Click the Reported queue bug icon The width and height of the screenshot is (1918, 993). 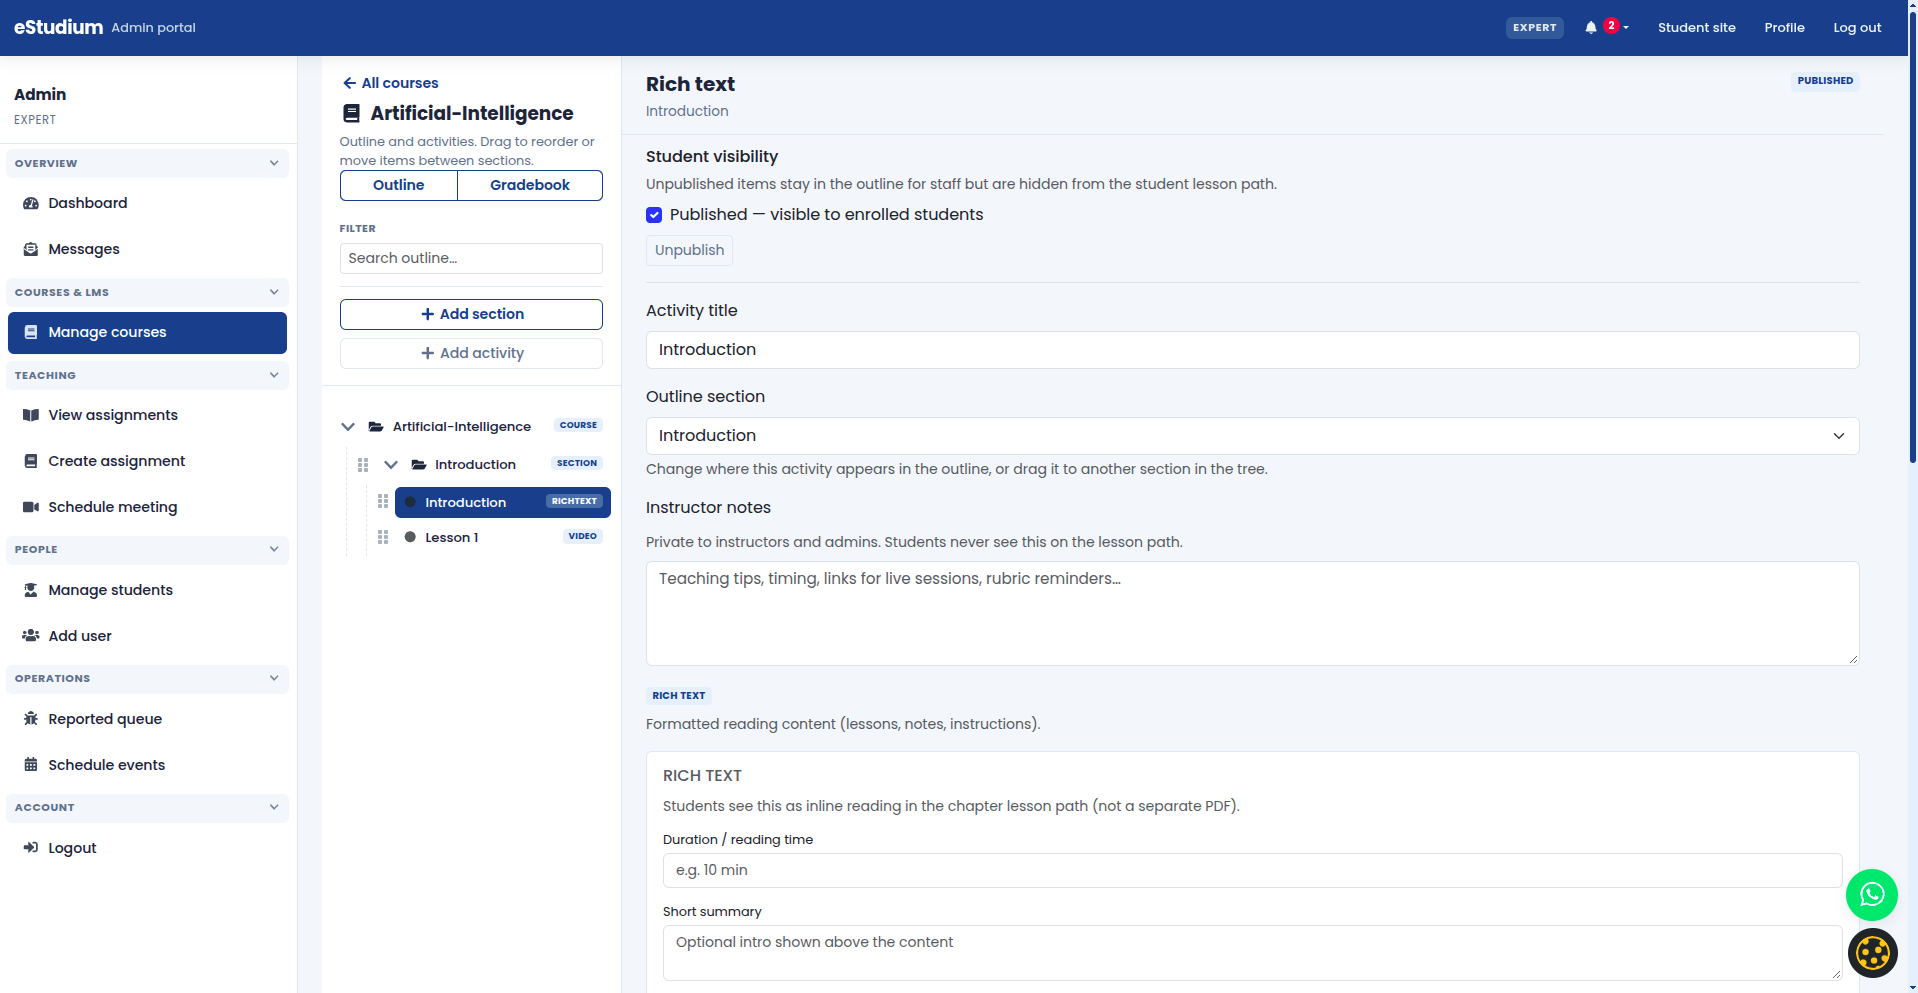pos(31,719)
